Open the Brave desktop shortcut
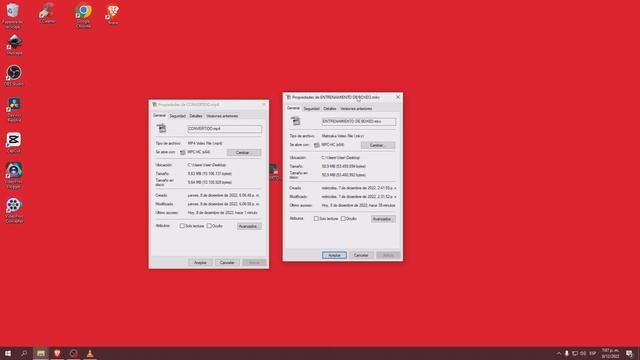The height and width of the screenshot is (360, 640). click(x=113, y=15)
